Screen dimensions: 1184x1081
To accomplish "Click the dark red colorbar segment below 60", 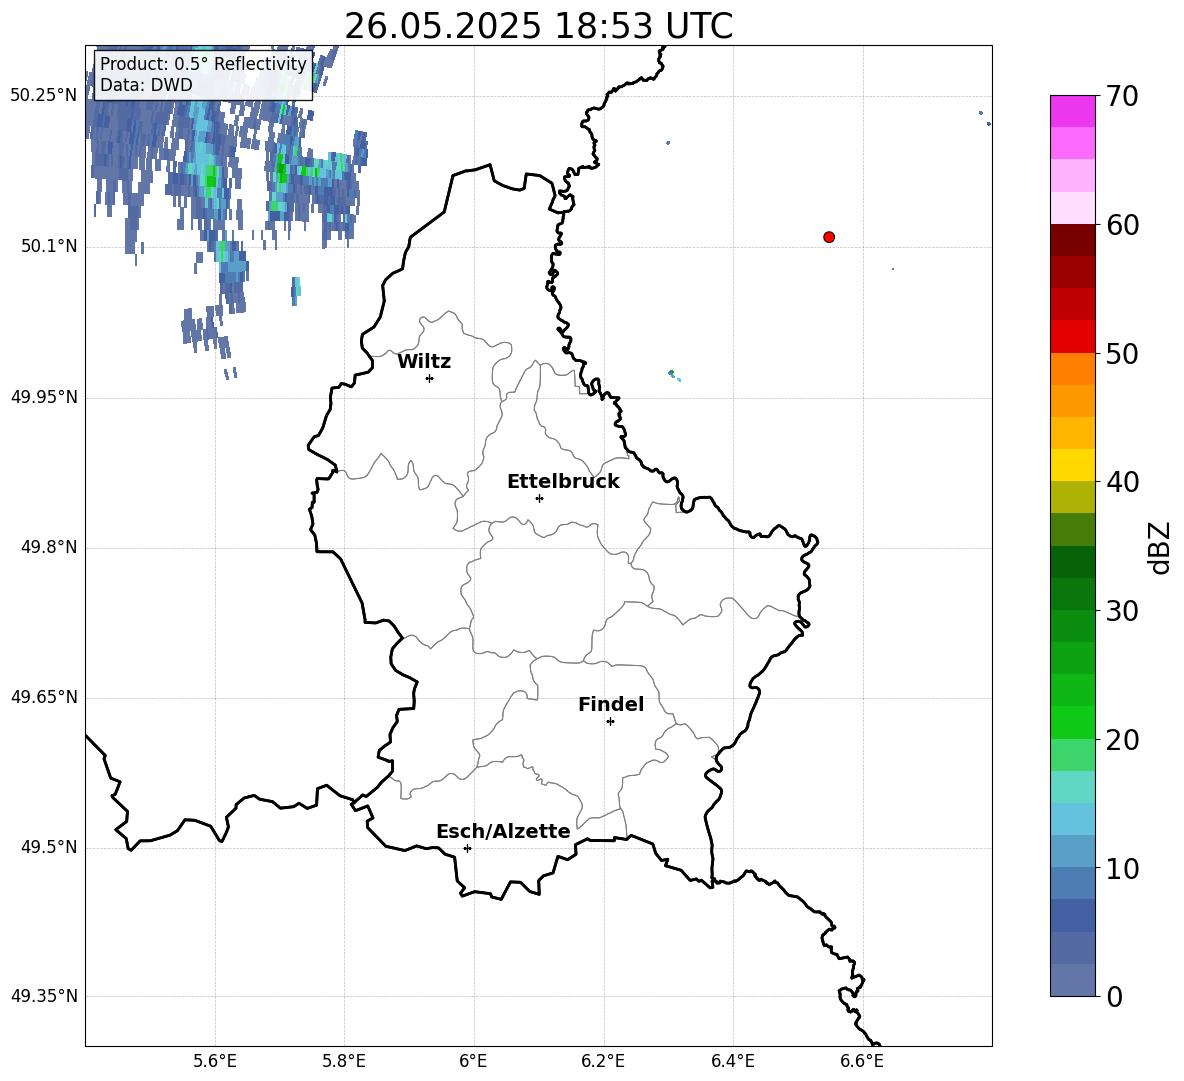I will coord(1073,240).
